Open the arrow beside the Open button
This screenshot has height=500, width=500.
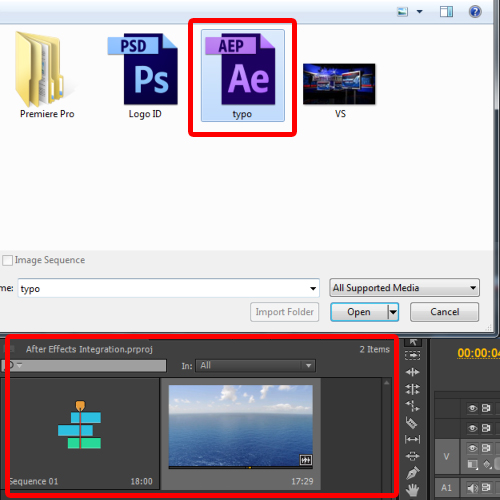393,312
